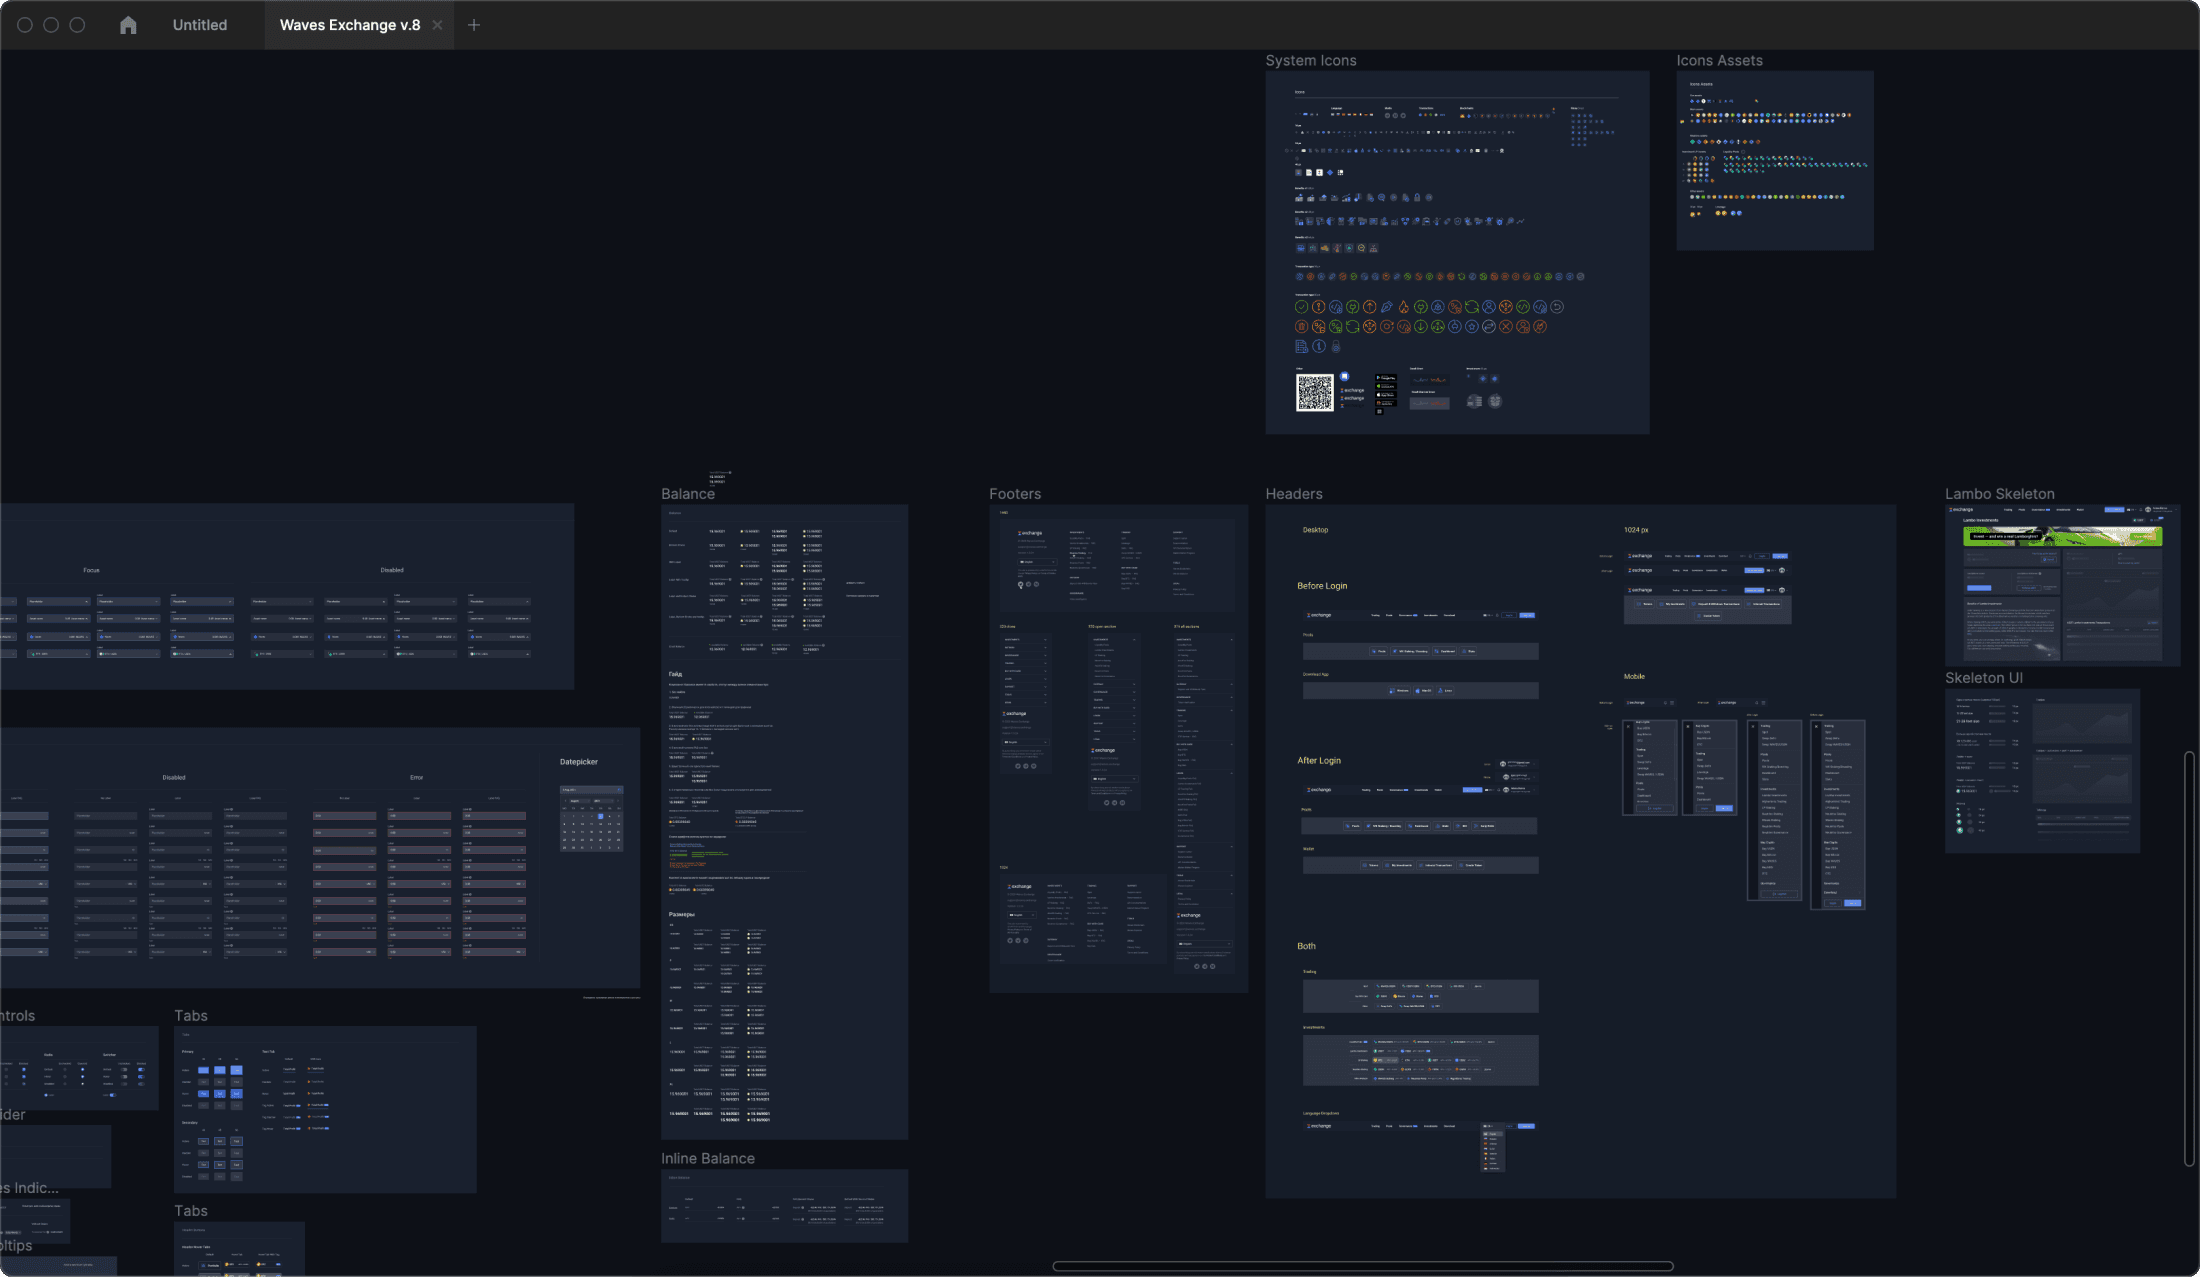Click the System Icons frame label
This screenshot has width=2200, height=1277.
pos(1310,61)
